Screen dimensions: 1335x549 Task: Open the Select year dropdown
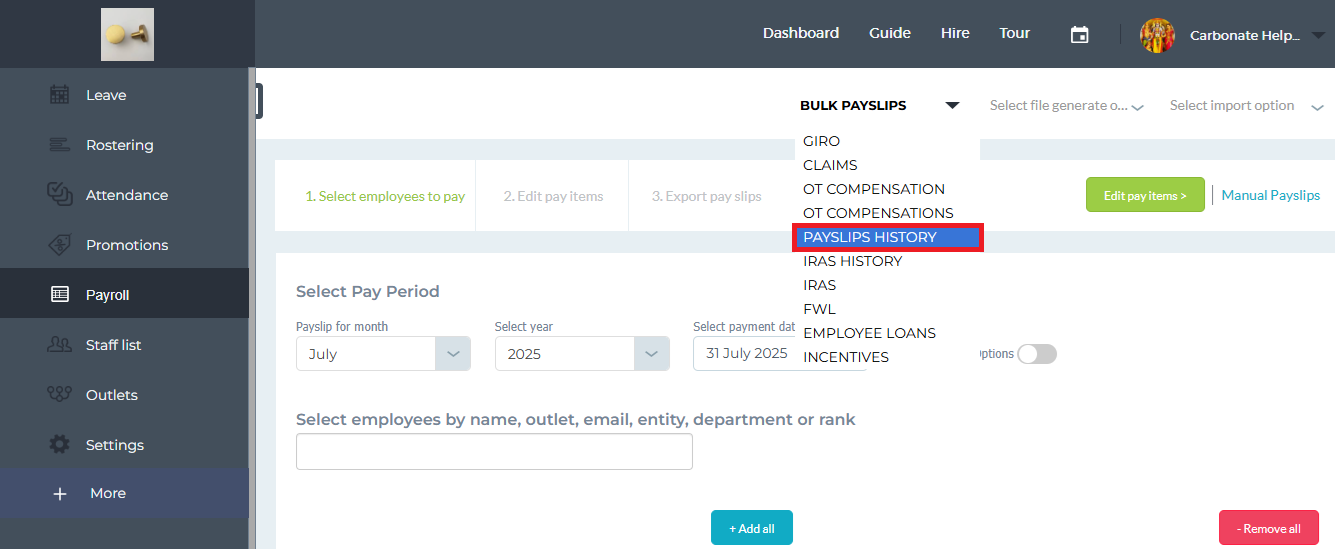pos(651,354)
